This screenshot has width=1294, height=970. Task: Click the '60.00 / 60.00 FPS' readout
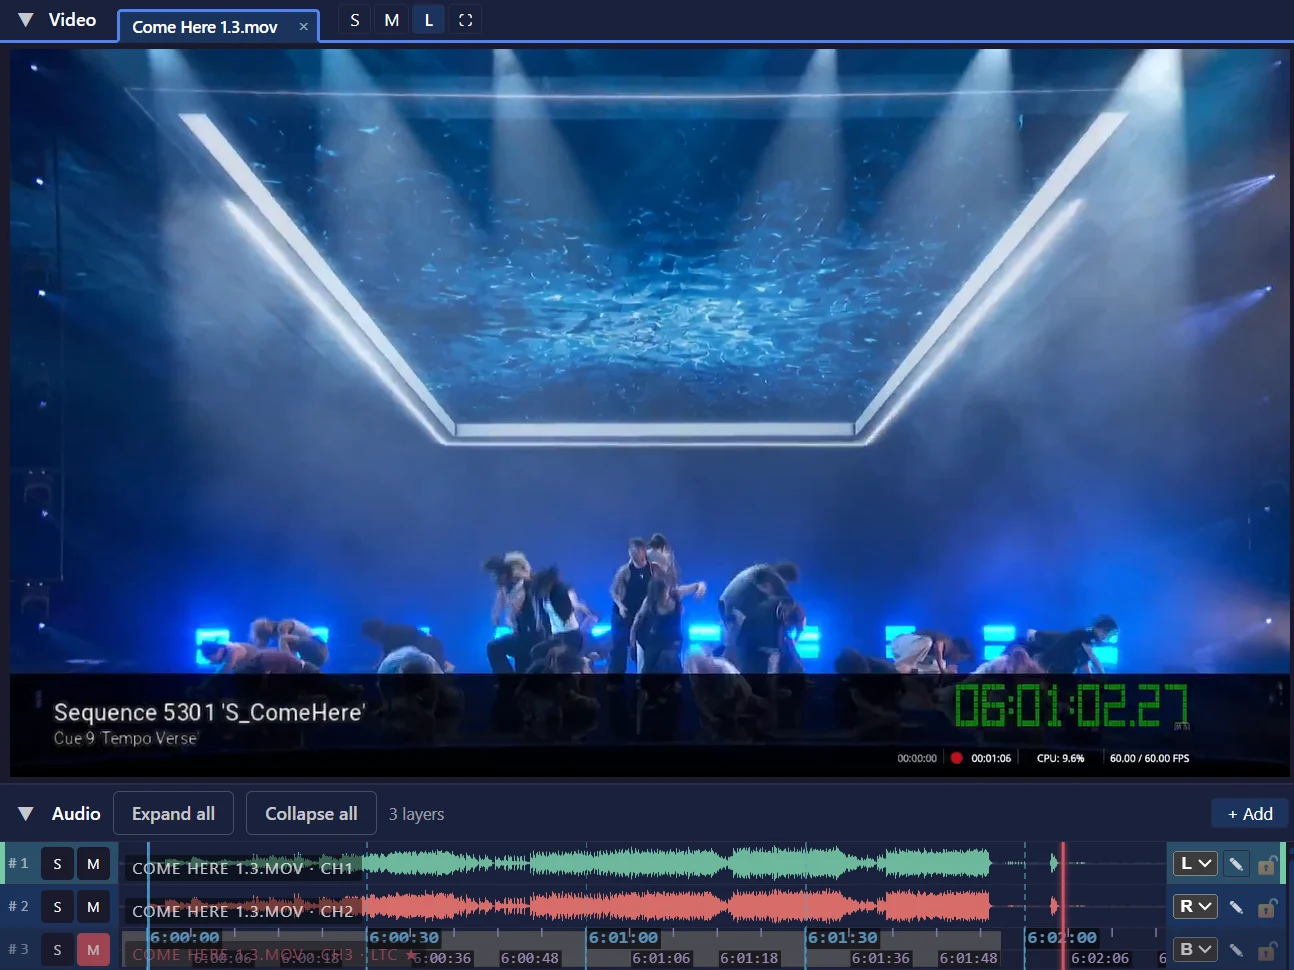coord(1149,758)
